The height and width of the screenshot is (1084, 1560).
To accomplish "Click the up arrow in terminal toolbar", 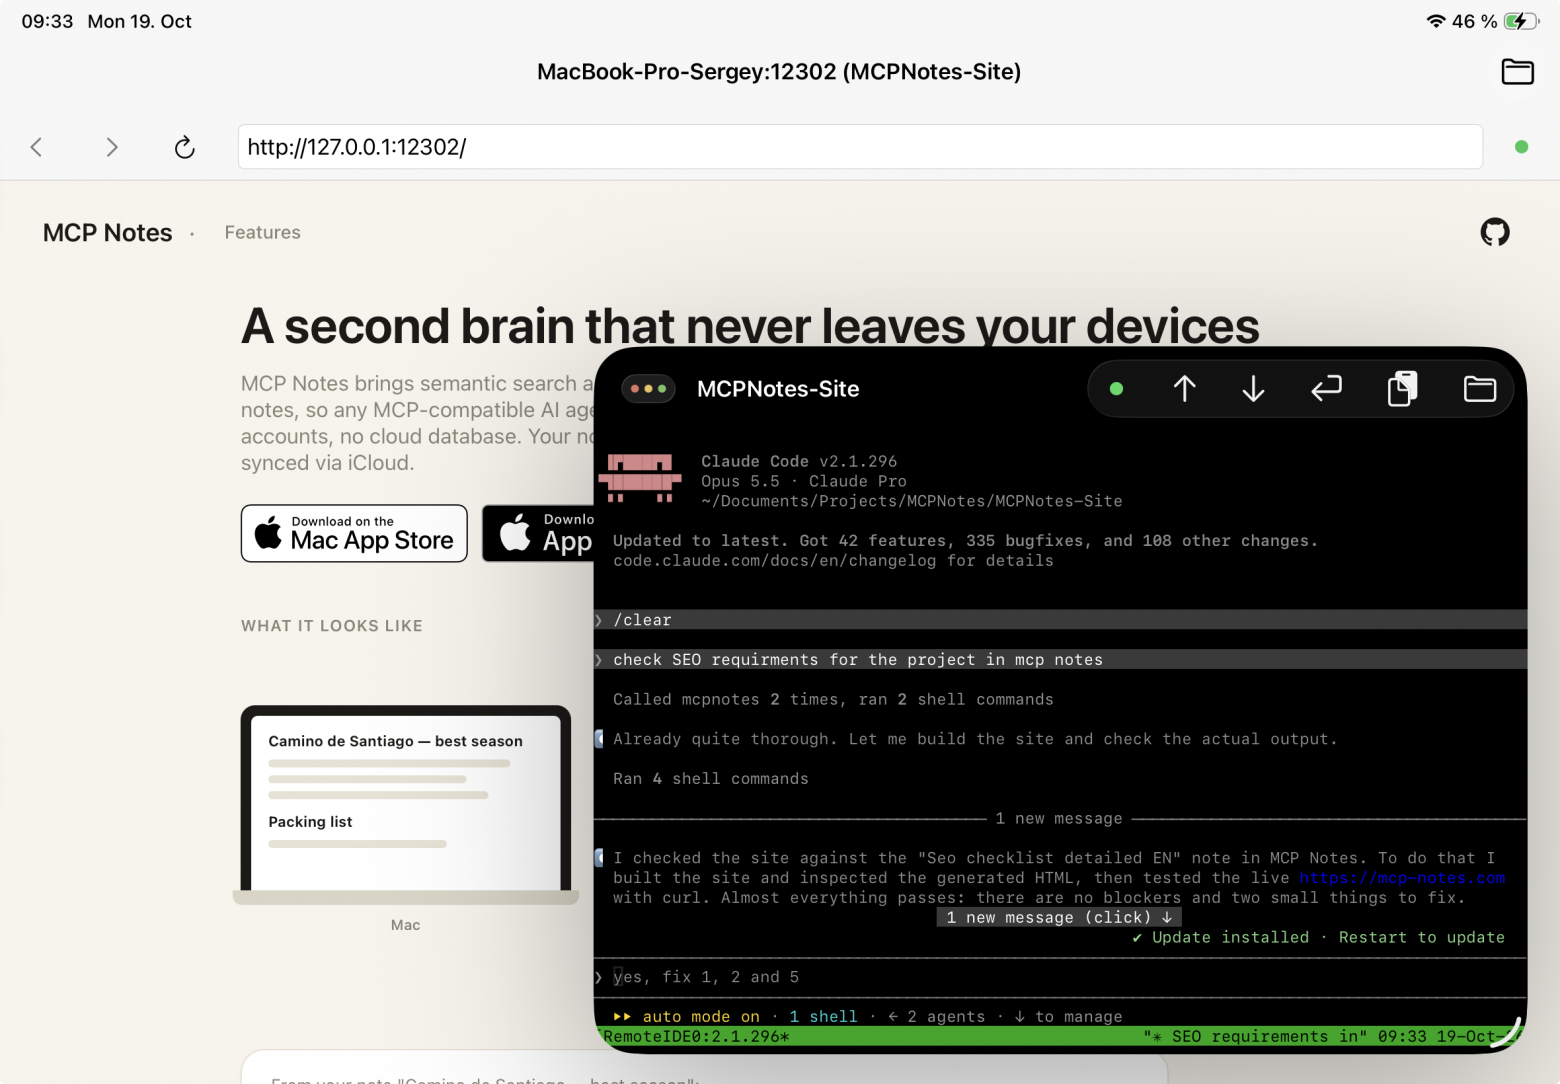I will click(x=1185, y=388).
